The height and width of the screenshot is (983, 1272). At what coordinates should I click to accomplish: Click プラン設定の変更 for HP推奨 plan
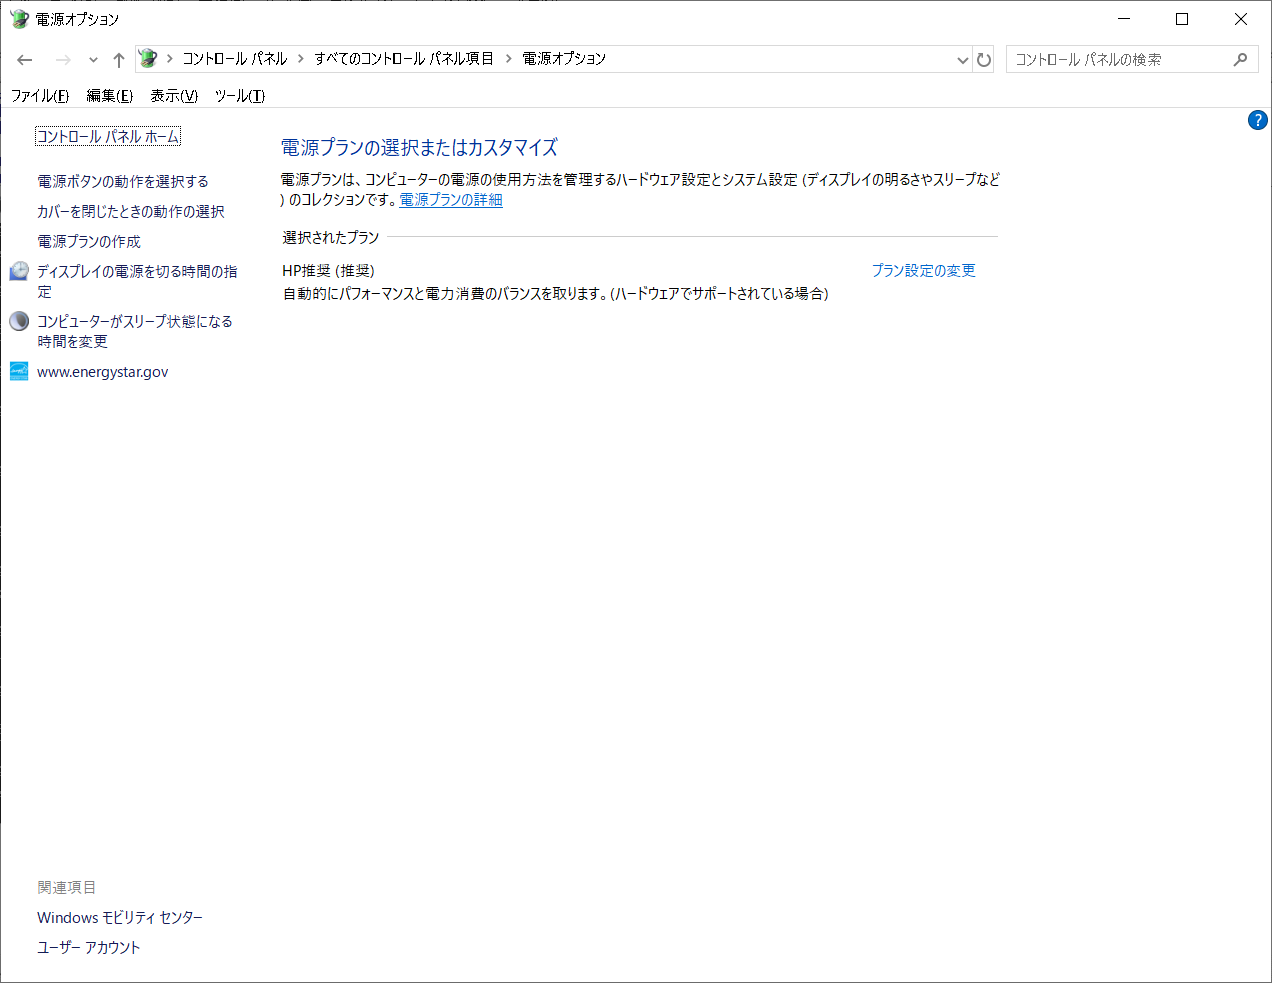pos(923,270)
